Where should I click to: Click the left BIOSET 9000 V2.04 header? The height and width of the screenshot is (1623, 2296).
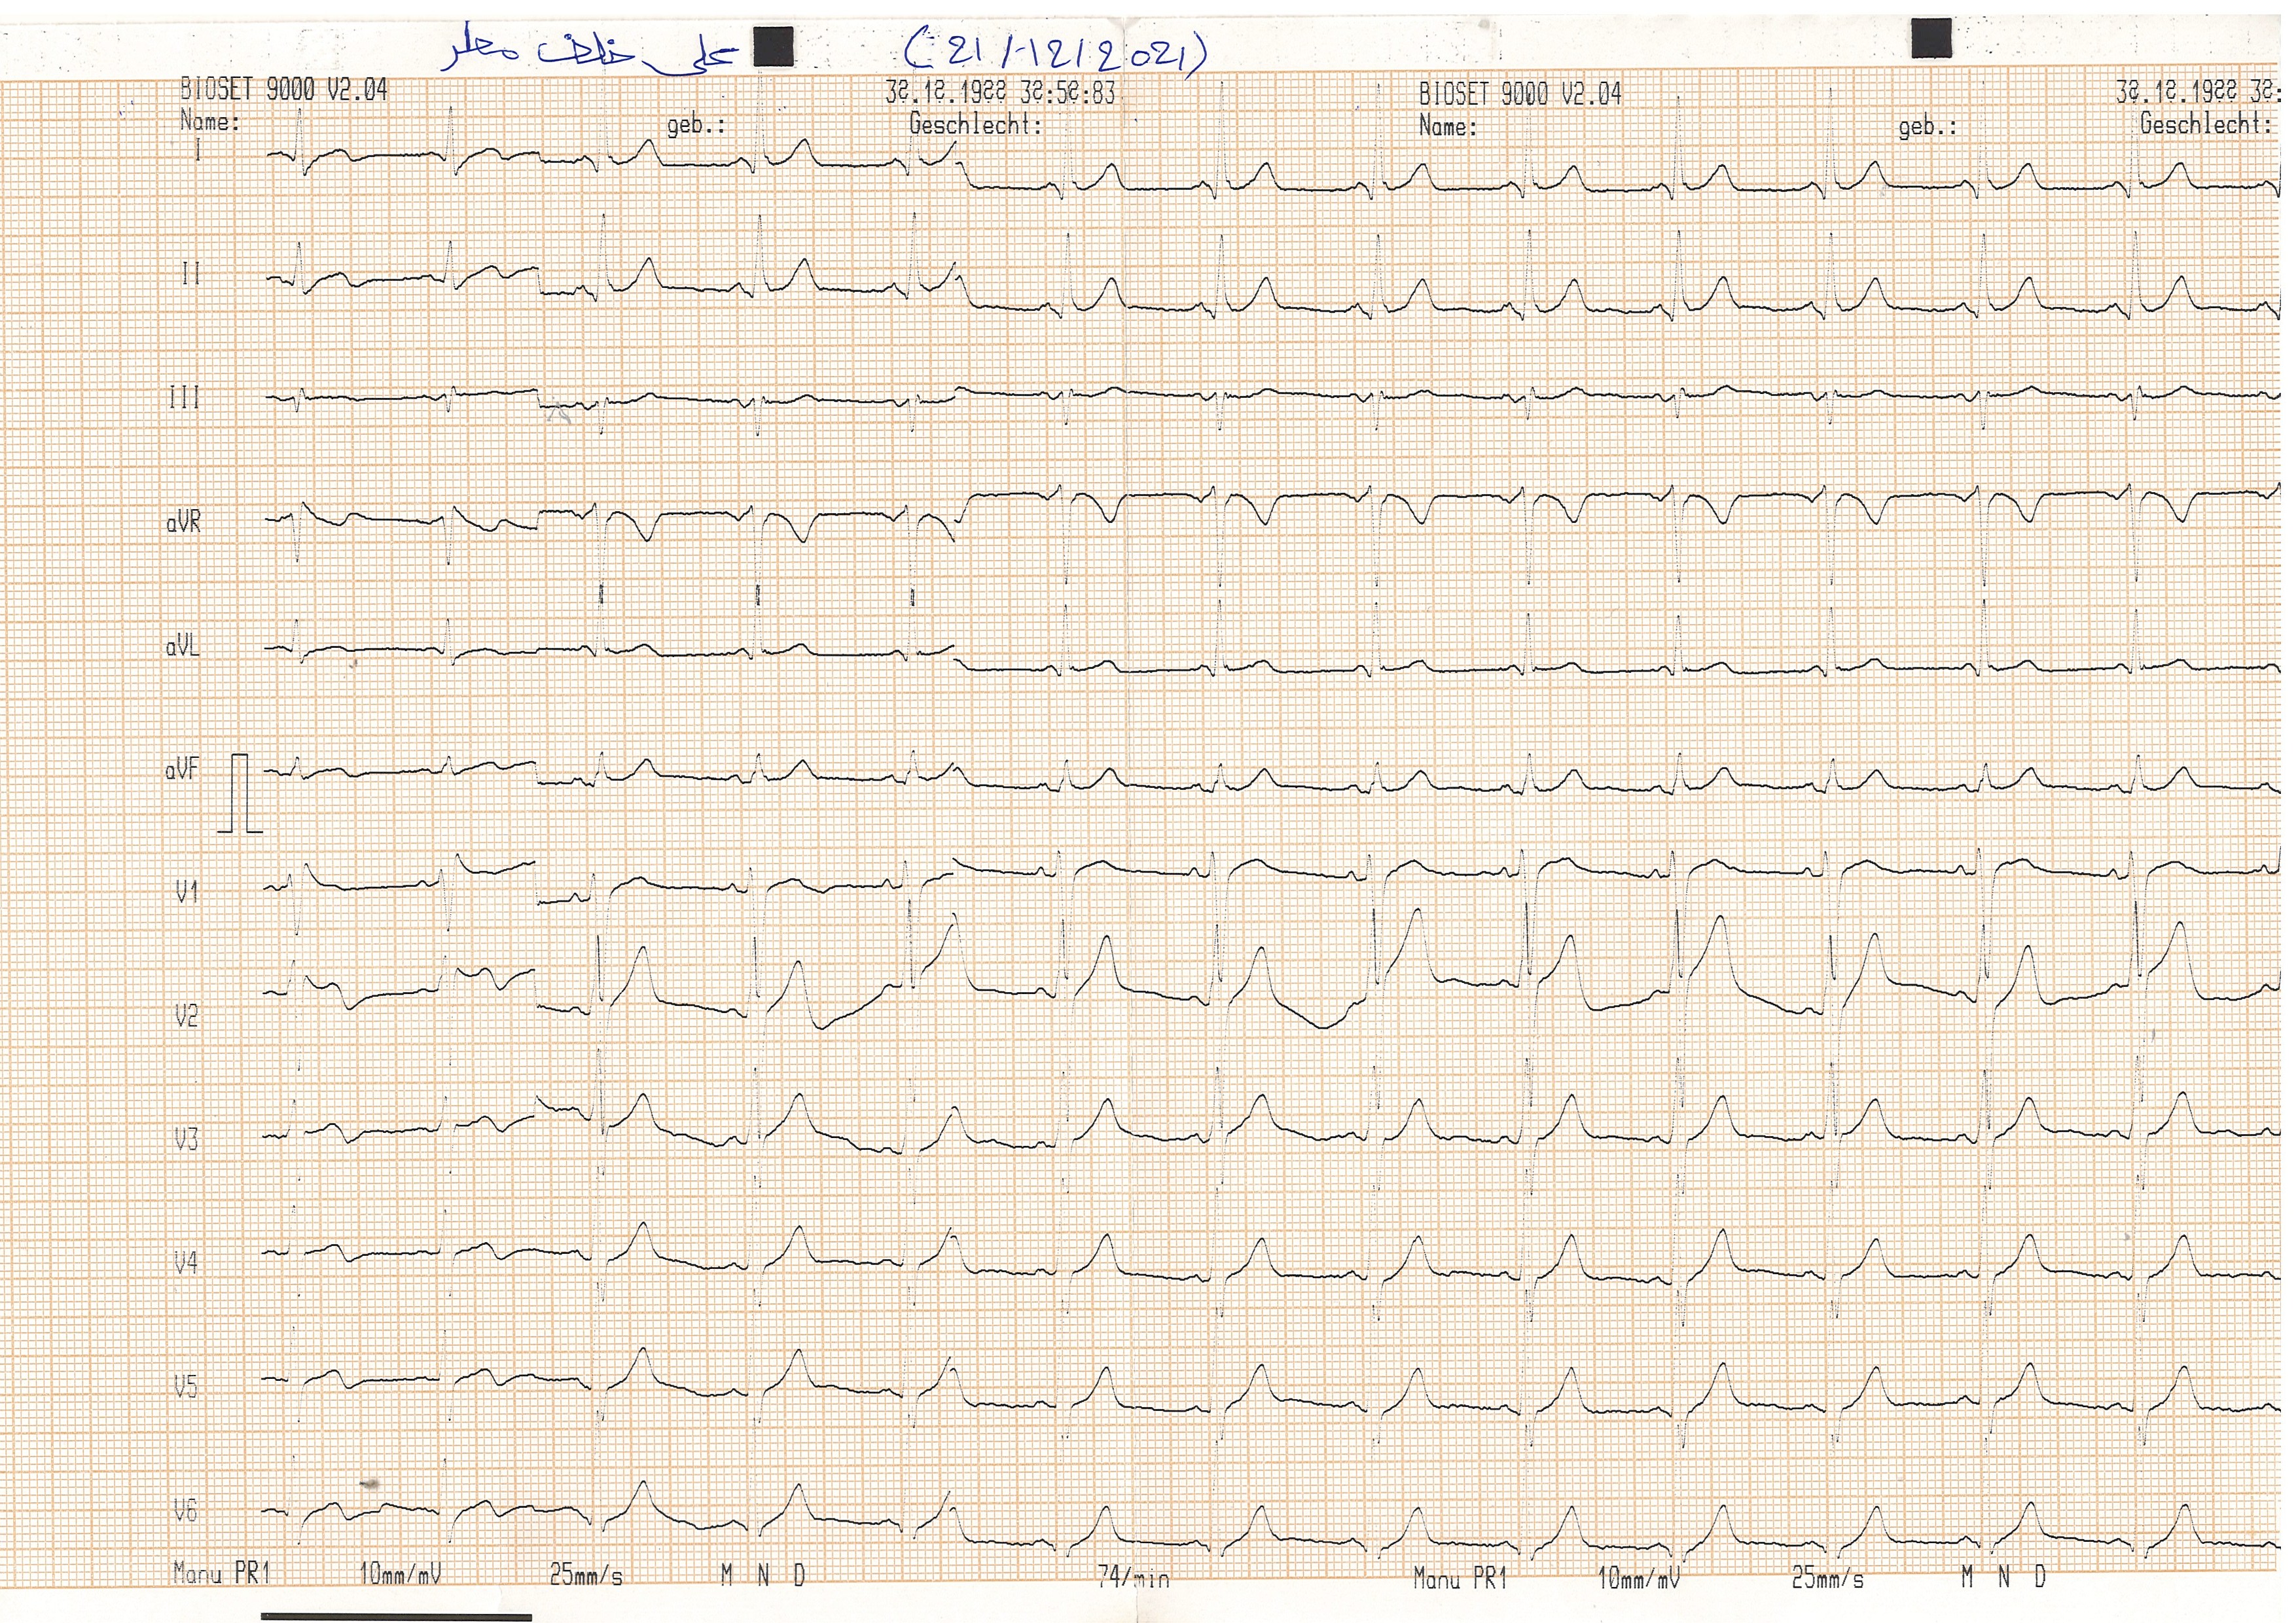click(284, 90)
